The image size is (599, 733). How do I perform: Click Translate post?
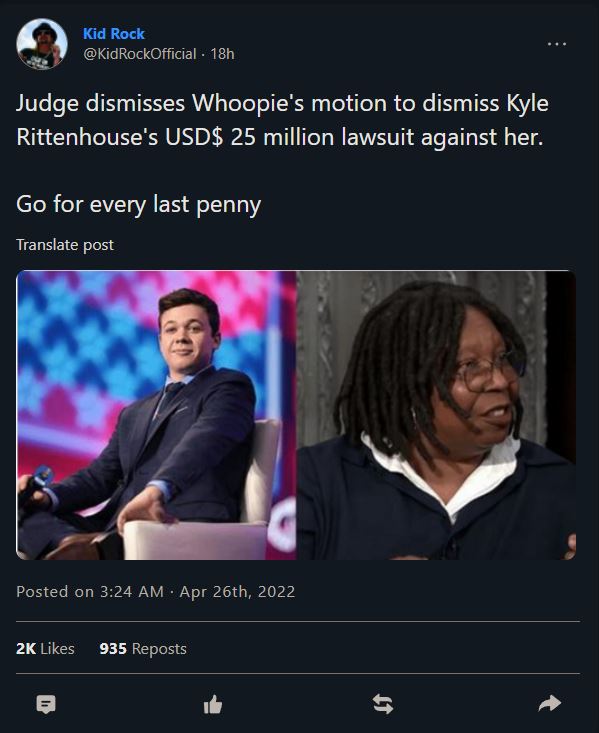pos(65,245)
